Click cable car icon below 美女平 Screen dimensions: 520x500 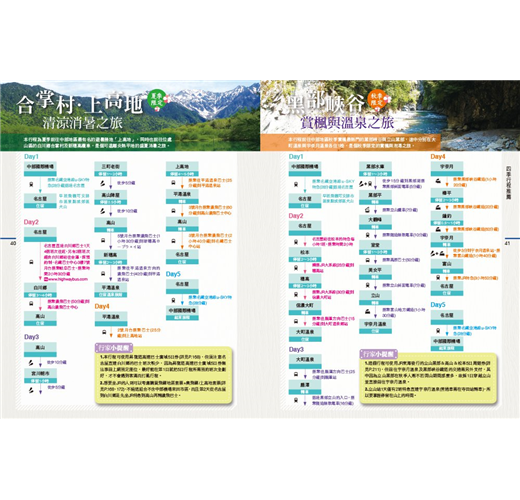point(367,285)
